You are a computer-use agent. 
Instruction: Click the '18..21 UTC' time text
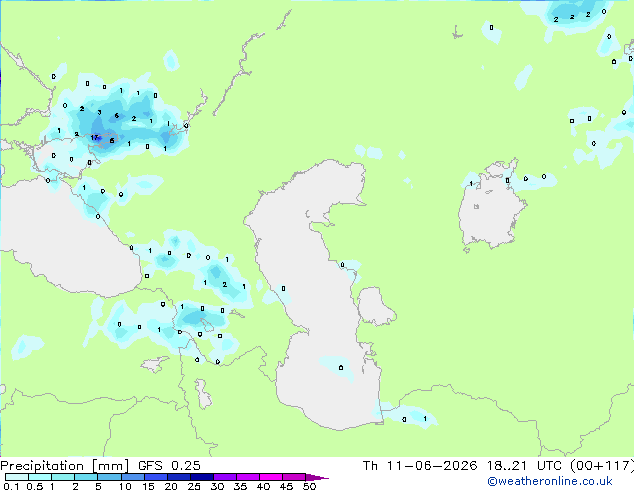(526, 466)
